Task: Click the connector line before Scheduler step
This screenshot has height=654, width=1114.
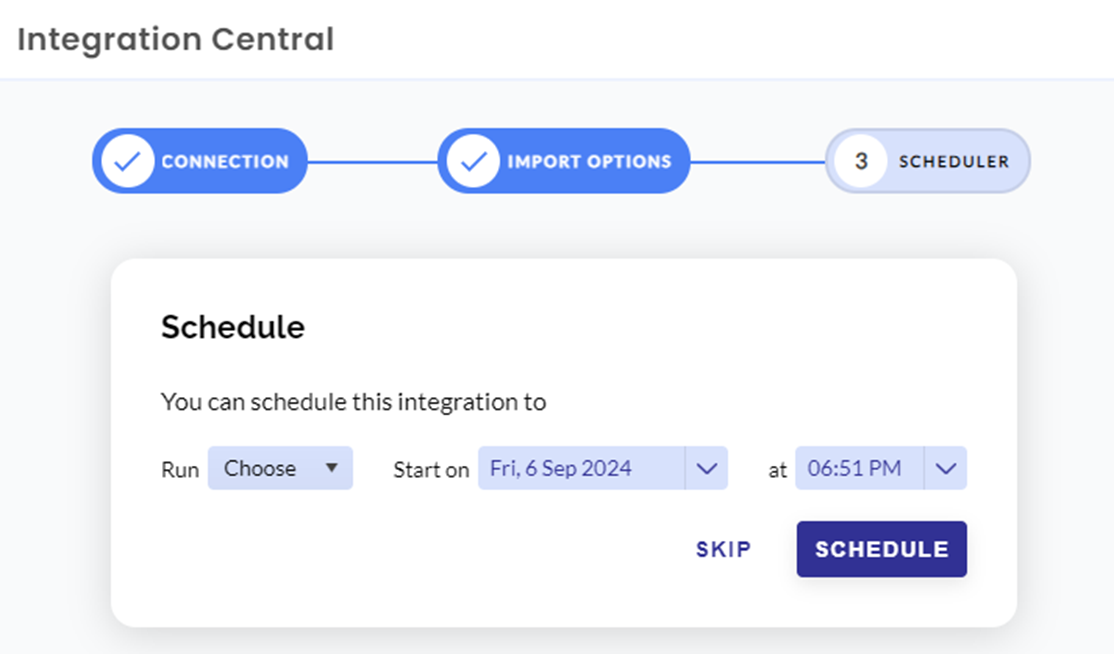Action: 757,162
